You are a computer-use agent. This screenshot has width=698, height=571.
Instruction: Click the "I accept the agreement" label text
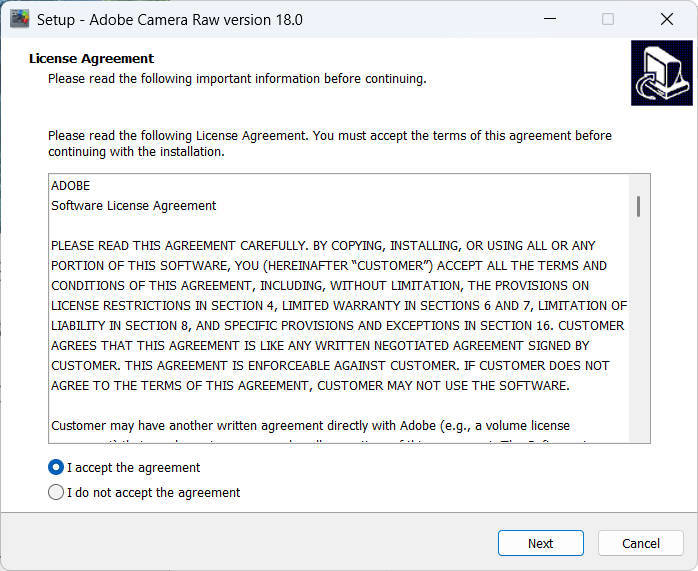coord(133,467)
